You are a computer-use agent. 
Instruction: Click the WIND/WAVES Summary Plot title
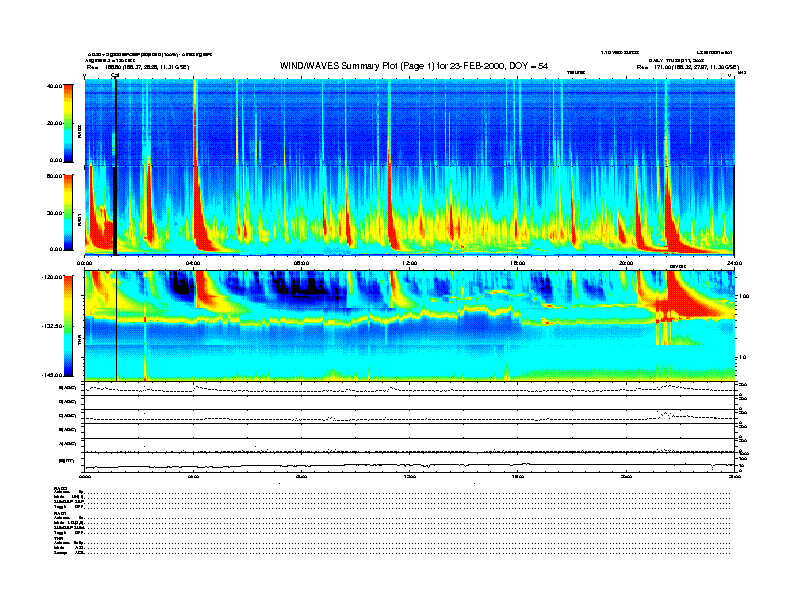tap(414, 66)
